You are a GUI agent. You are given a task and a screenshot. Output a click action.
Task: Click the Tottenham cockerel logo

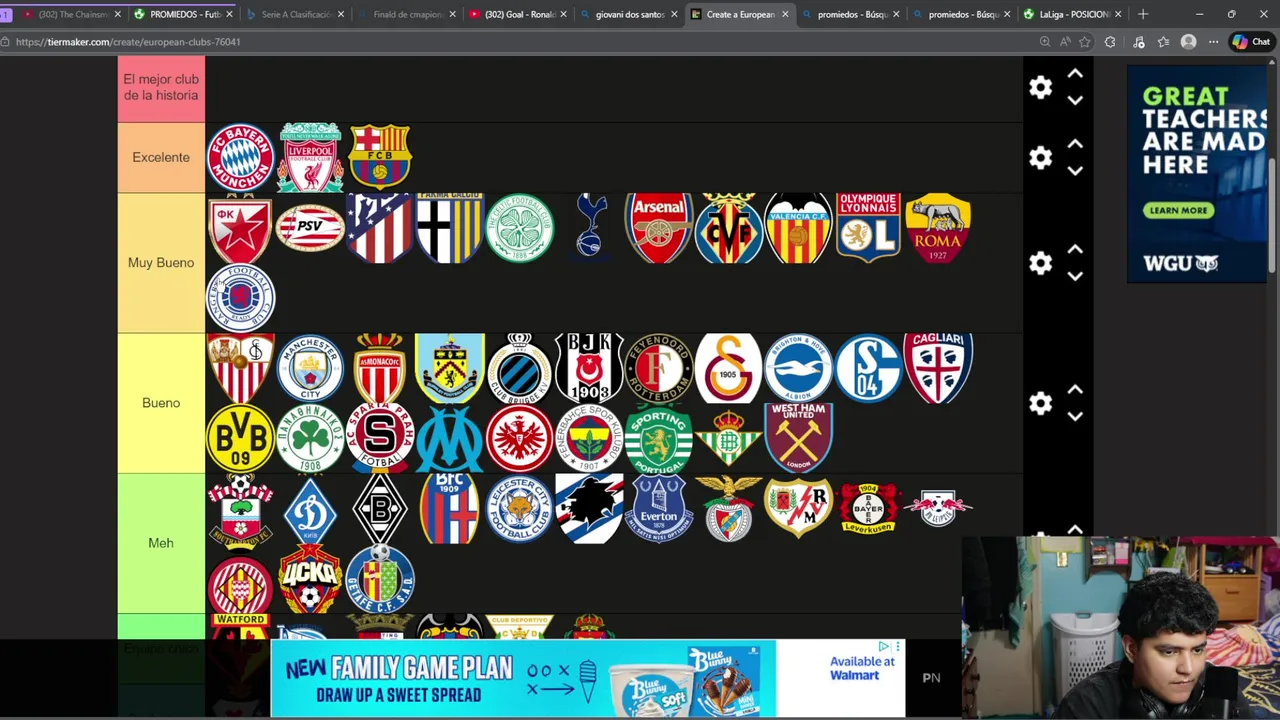pos(589,226)
